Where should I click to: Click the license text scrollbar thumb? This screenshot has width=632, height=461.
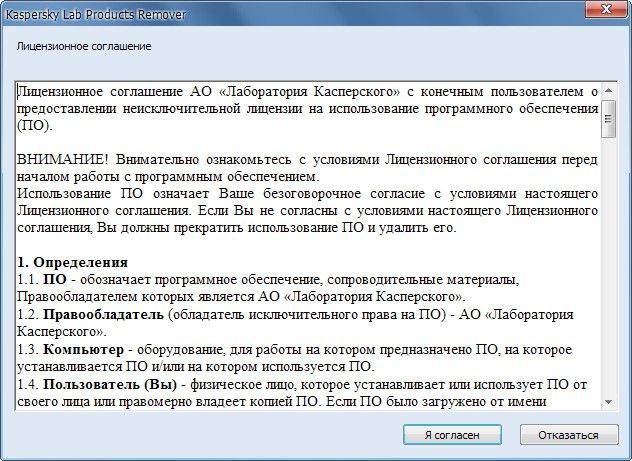(609, 119)
